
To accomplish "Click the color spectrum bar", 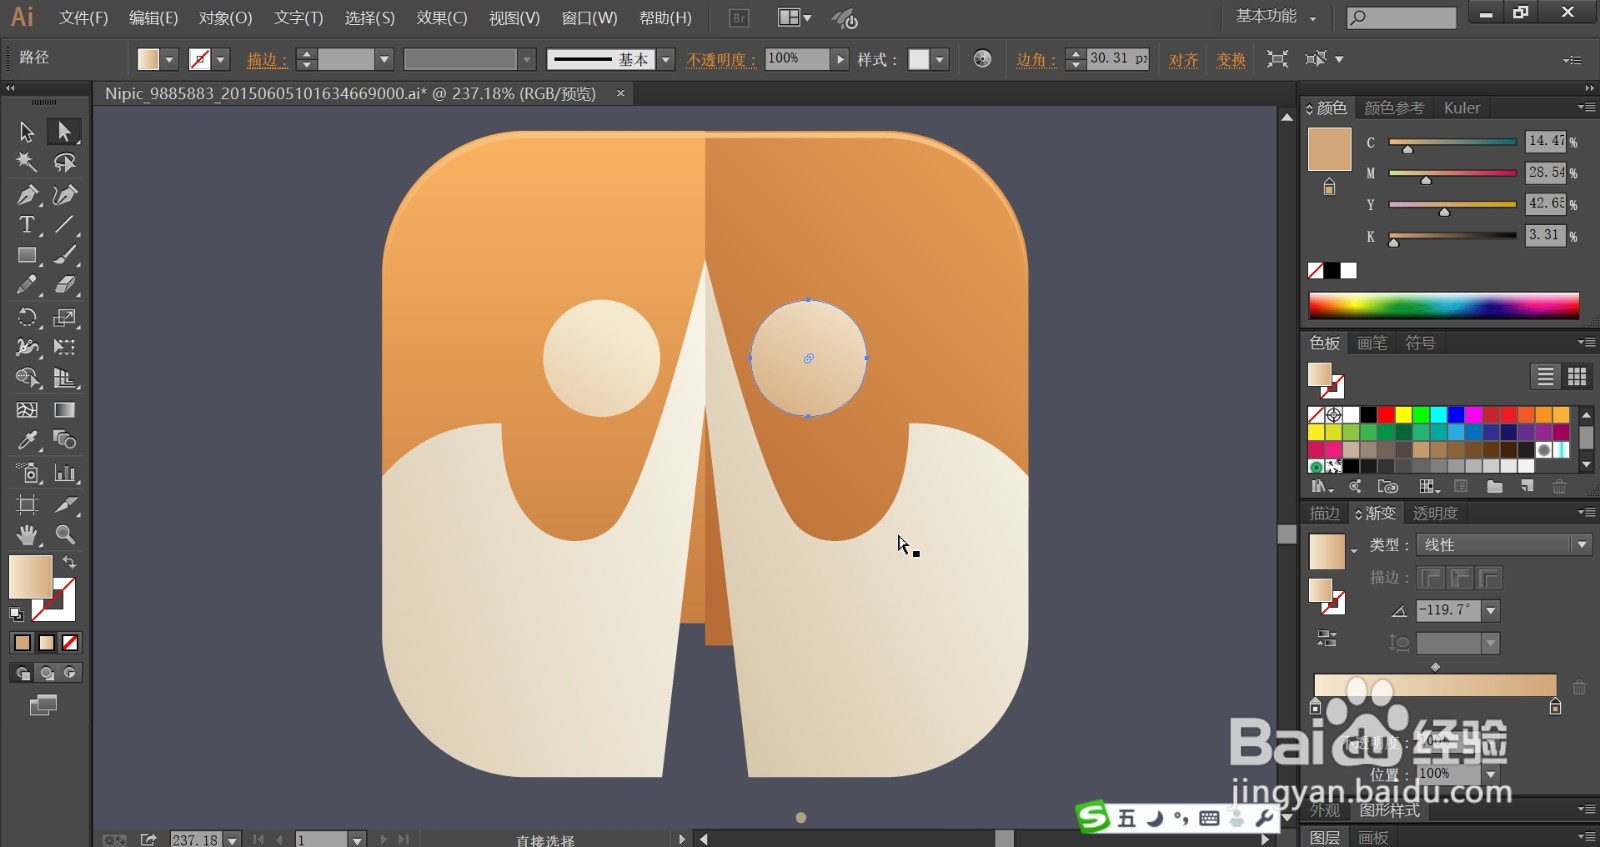I will [x=1444, y=305].
